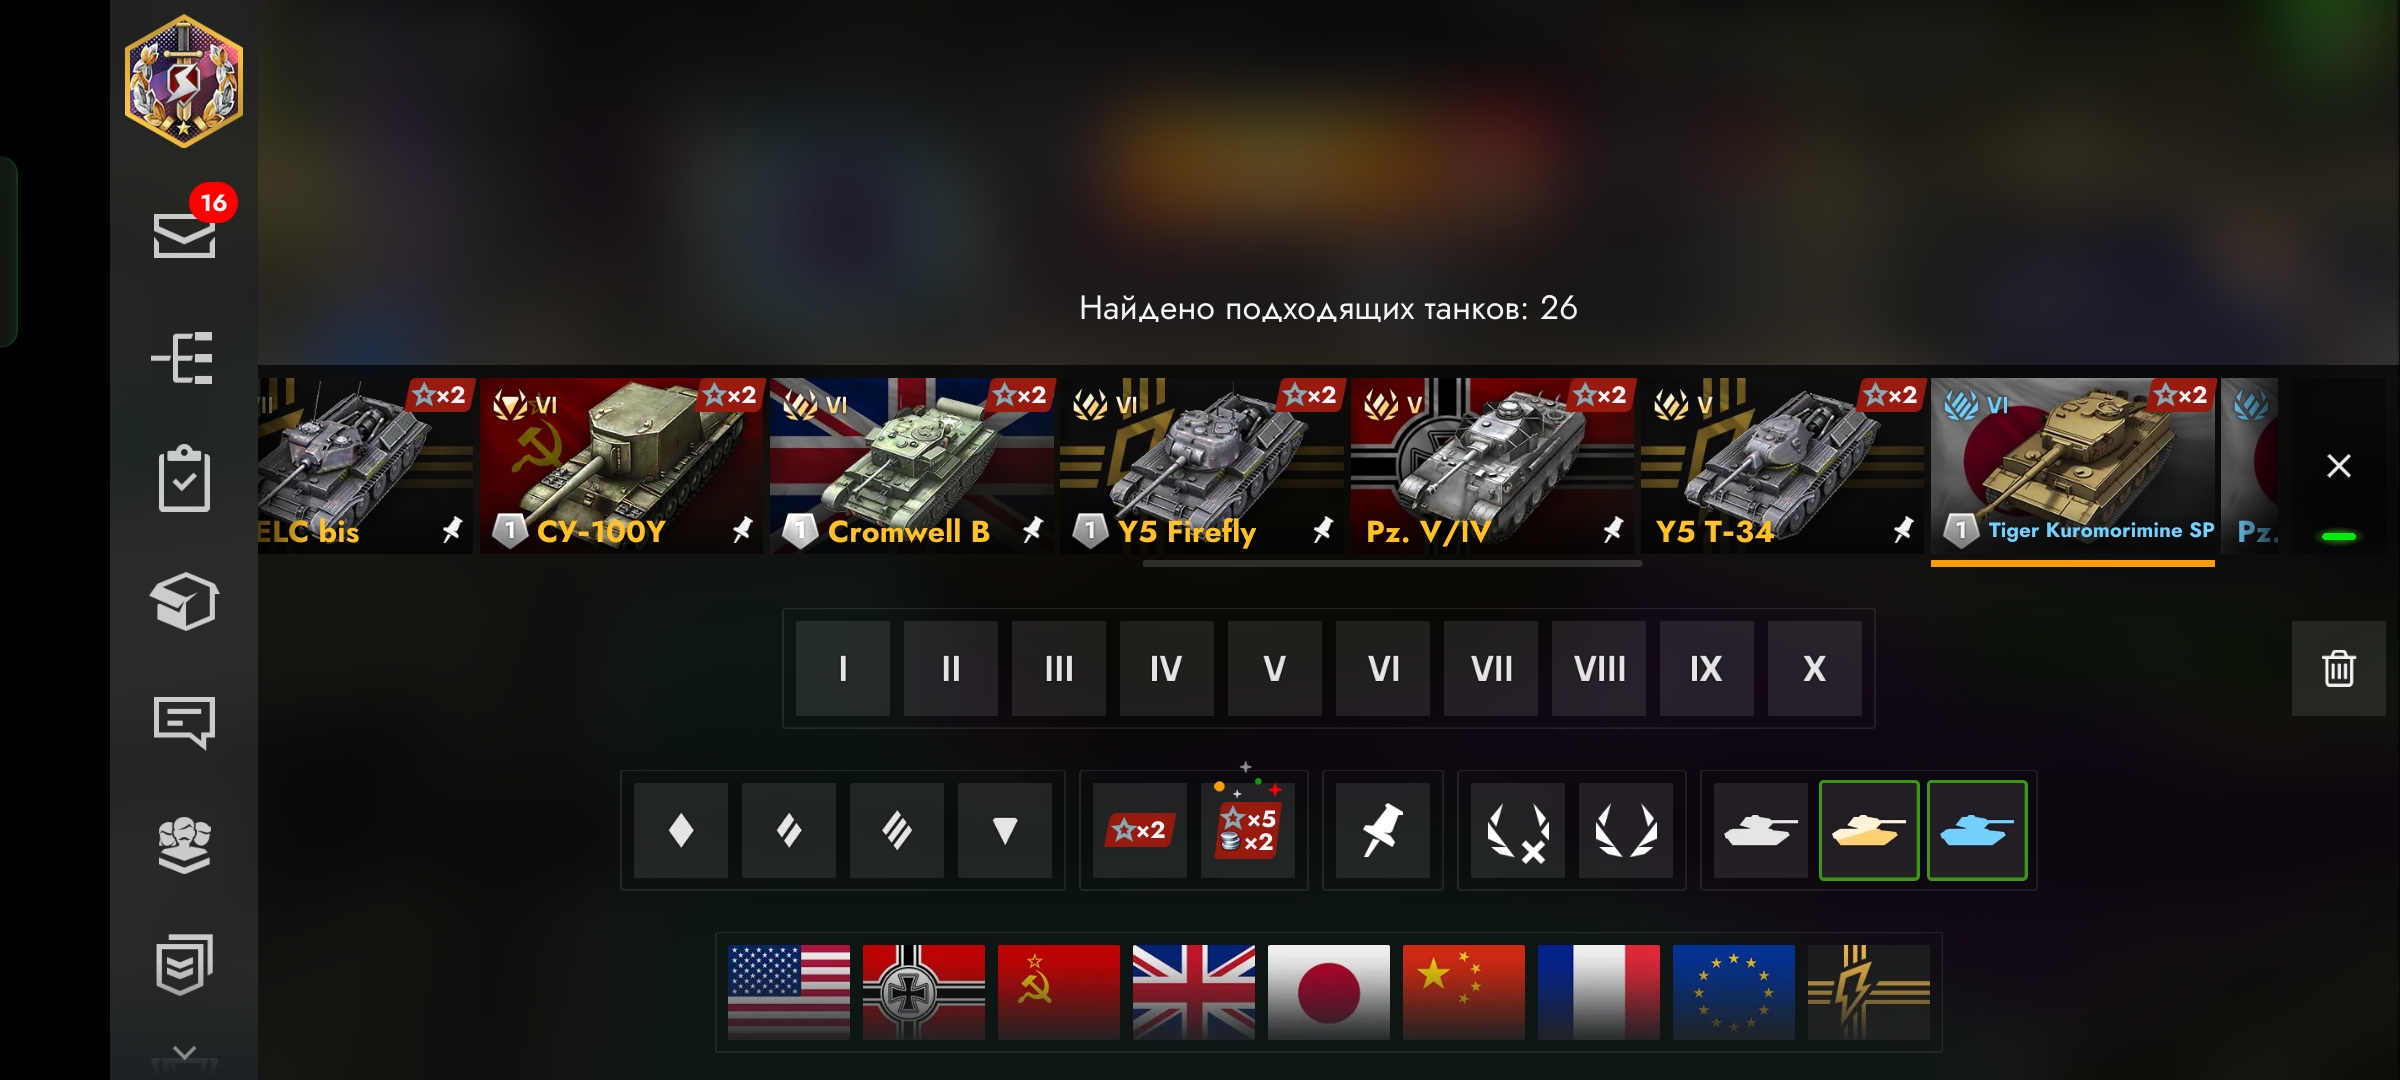
Task: Open the clan fist icon in sidebar
Action: (x=184, y=845)
